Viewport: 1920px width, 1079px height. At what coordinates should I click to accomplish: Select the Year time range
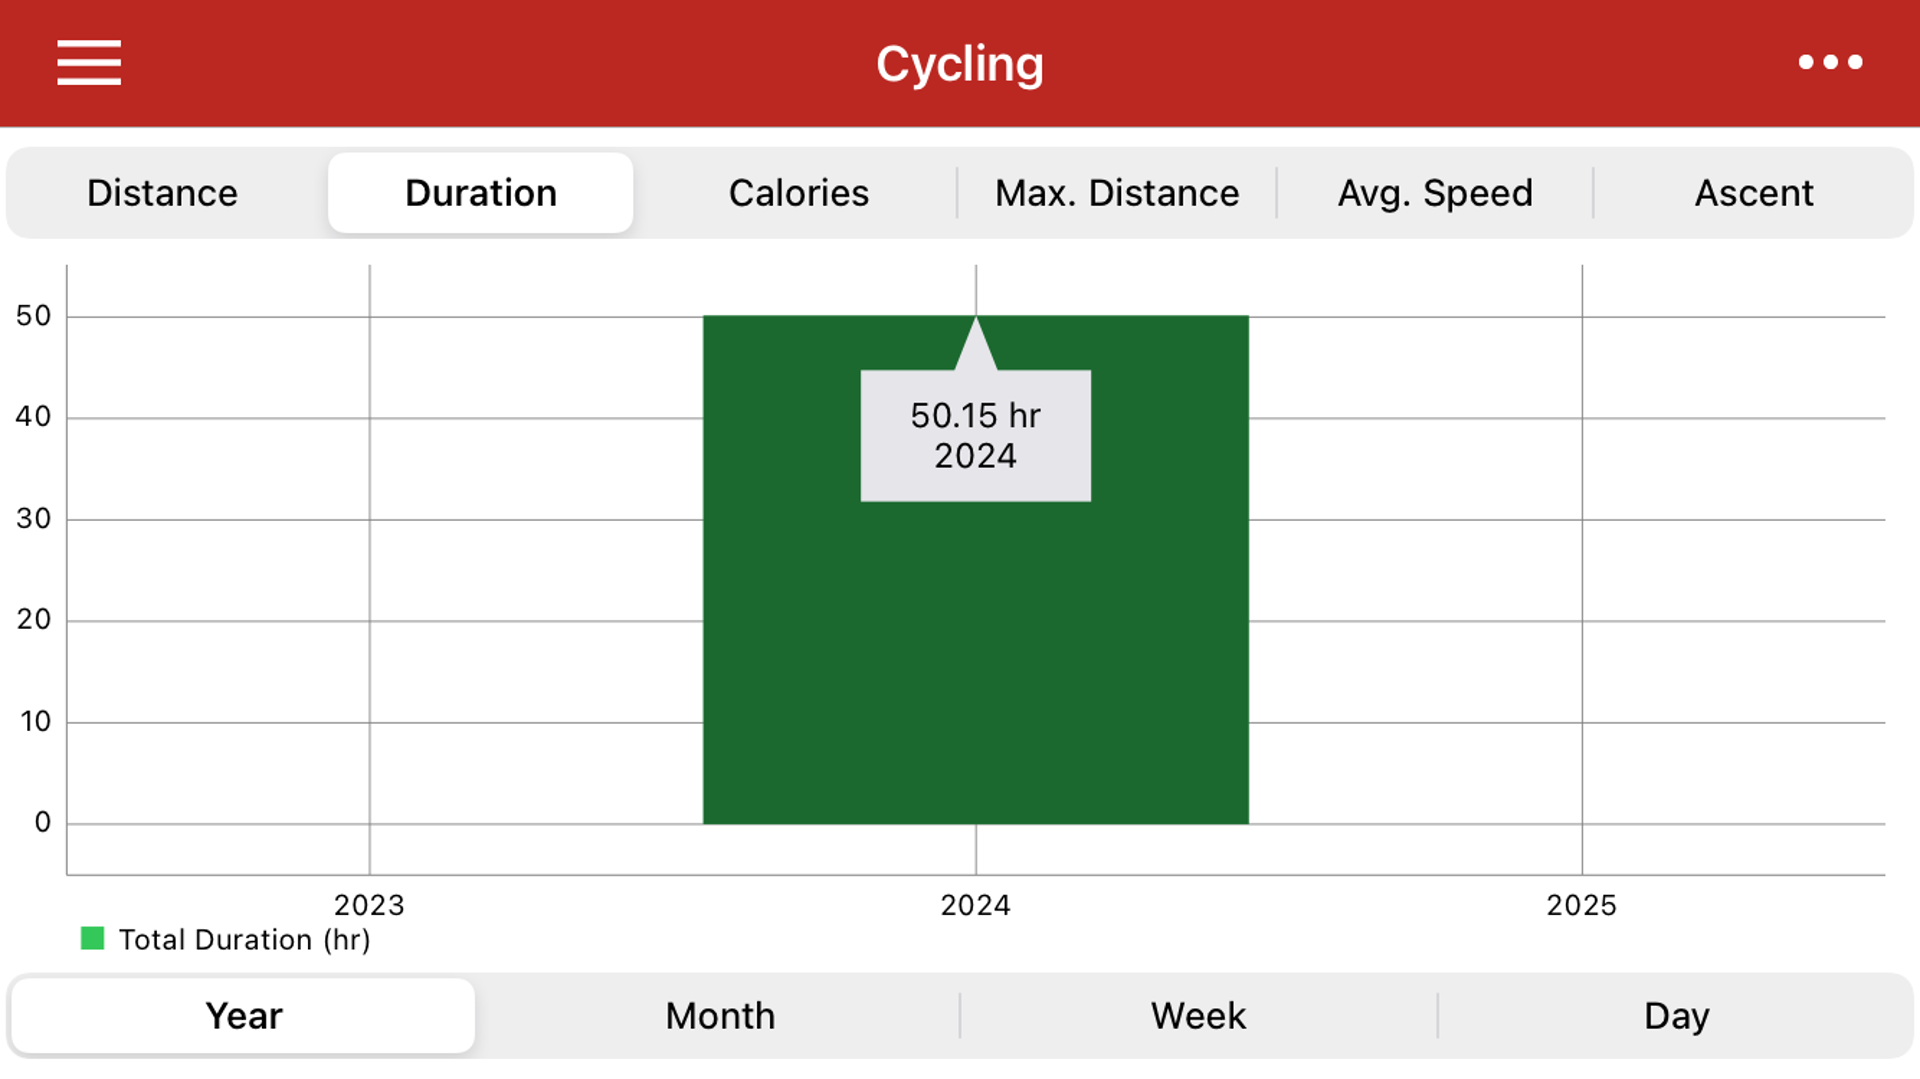pyautogui.click(x=243, y=1016)
